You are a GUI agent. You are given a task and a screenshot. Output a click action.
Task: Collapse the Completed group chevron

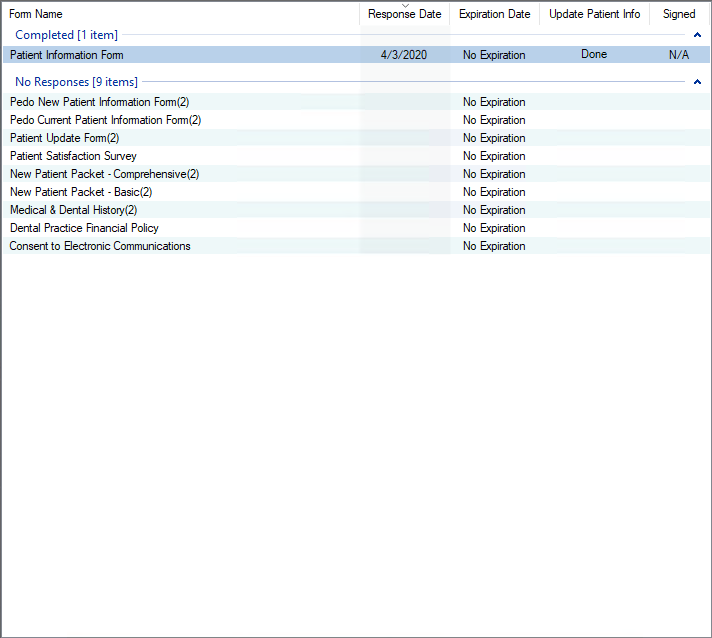pyautogui.click(x=697, y=35)
